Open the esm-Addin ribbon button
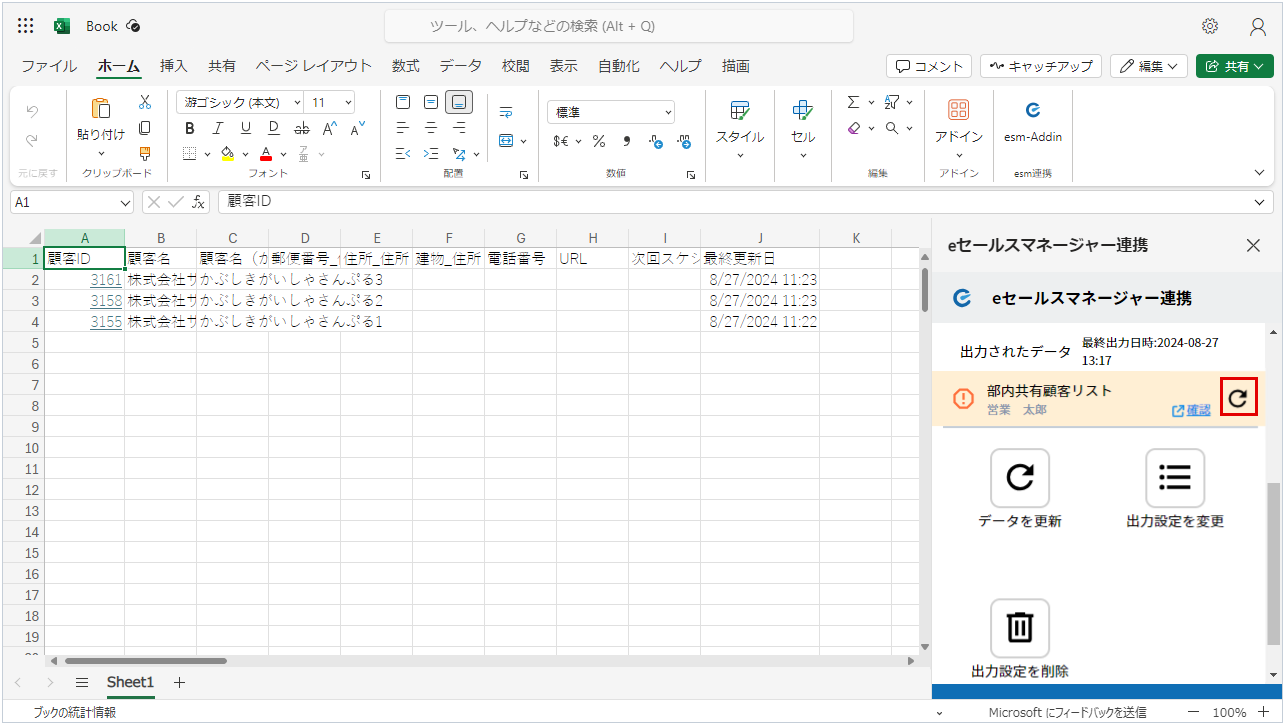 point(1033,121)
